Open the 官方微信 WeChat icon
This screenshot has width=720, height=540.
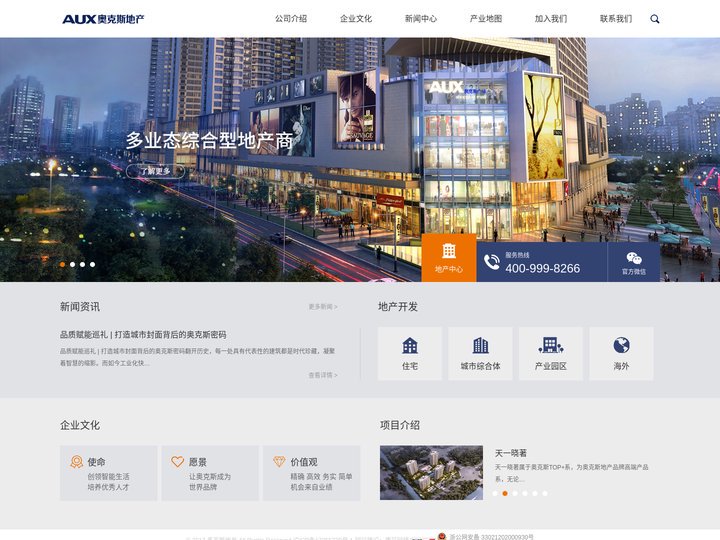634,258
